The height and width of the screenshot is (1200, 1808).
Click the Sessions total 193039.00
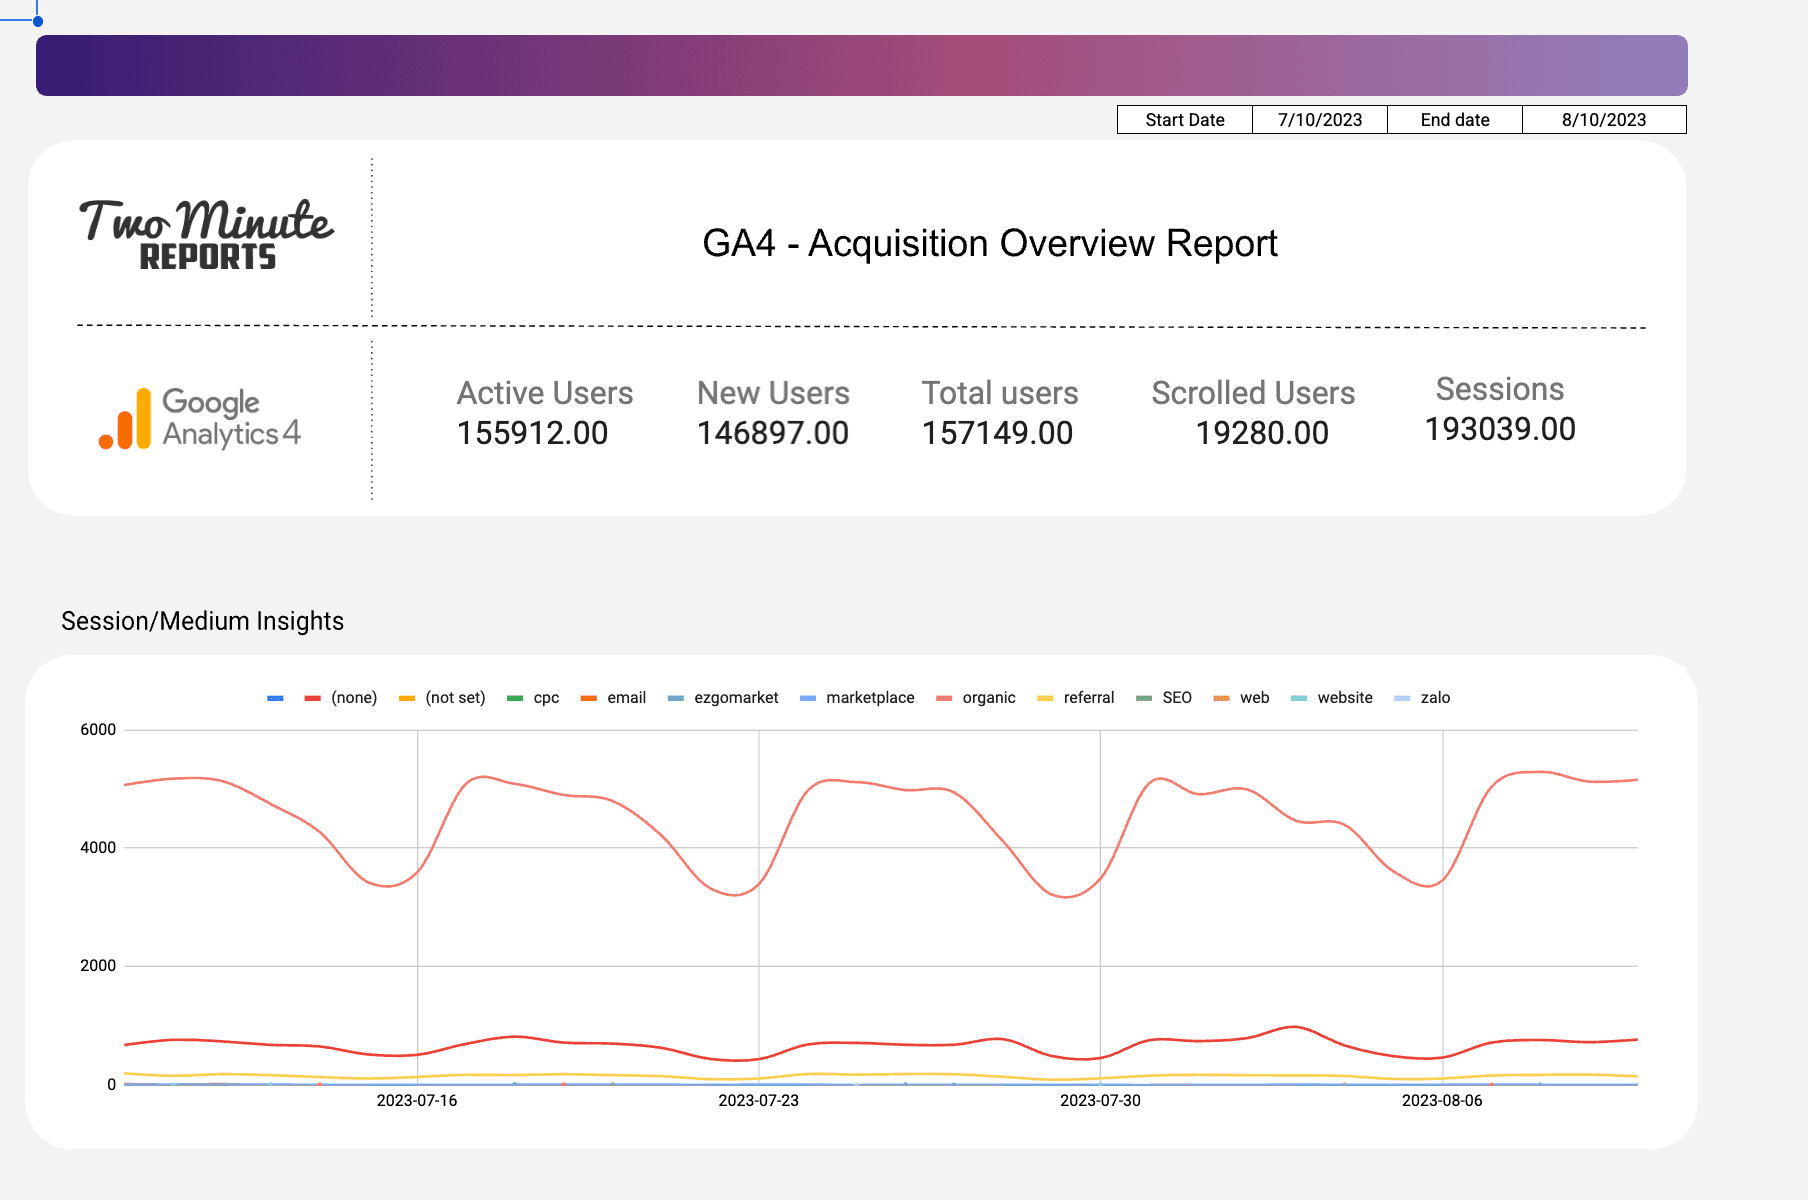(x=1499, y=428)
